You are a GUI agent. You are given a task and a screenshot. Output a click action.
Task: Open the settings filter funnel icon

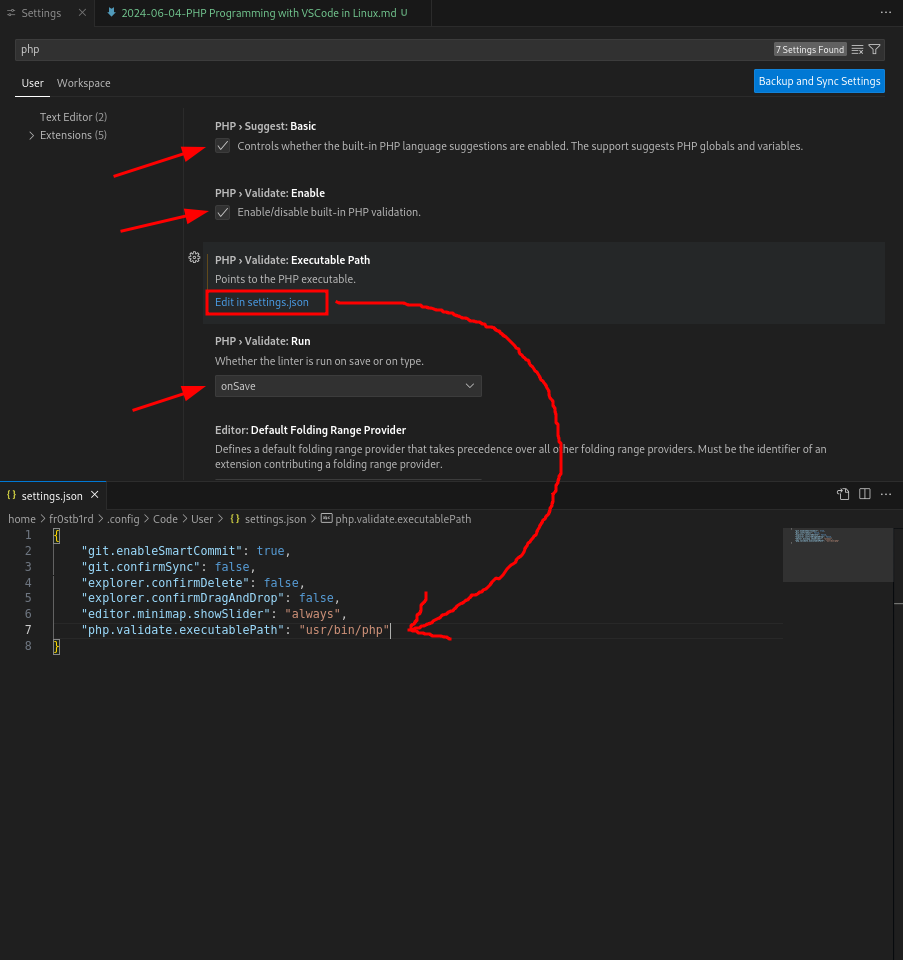[875, 49]
